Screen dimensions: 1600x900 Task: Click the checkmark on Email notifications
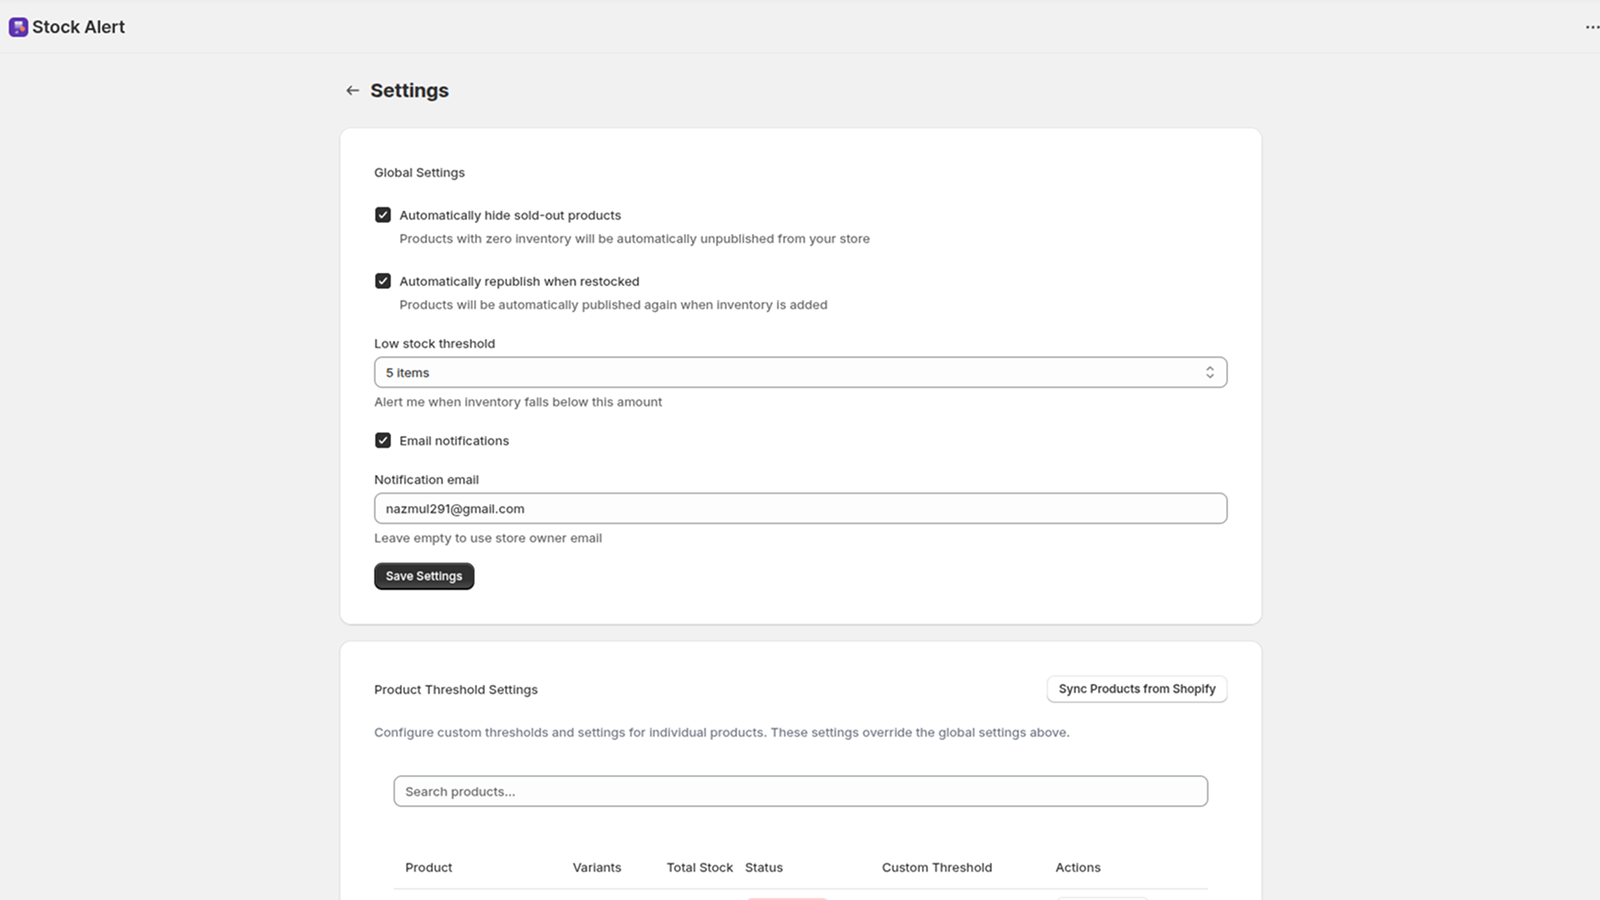tap(383, 440)
